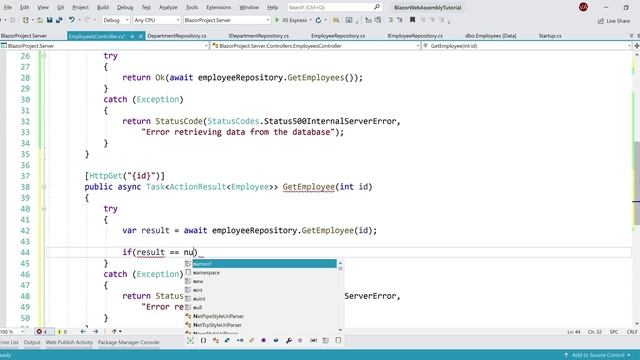Image resolution: width=640 pixels, height=360 pixels.
Task: Open the Debug configuration dropdown
Action: coord(116,20)
